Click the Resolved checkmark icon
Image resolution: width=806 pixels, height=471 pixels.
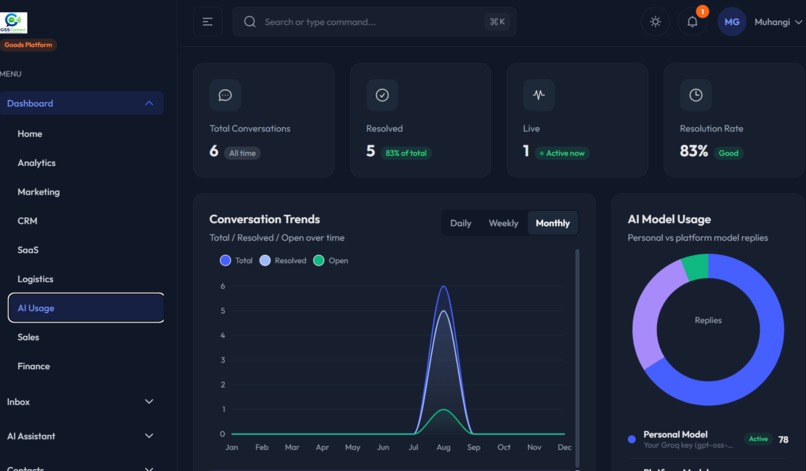click(x=382, y=95)
